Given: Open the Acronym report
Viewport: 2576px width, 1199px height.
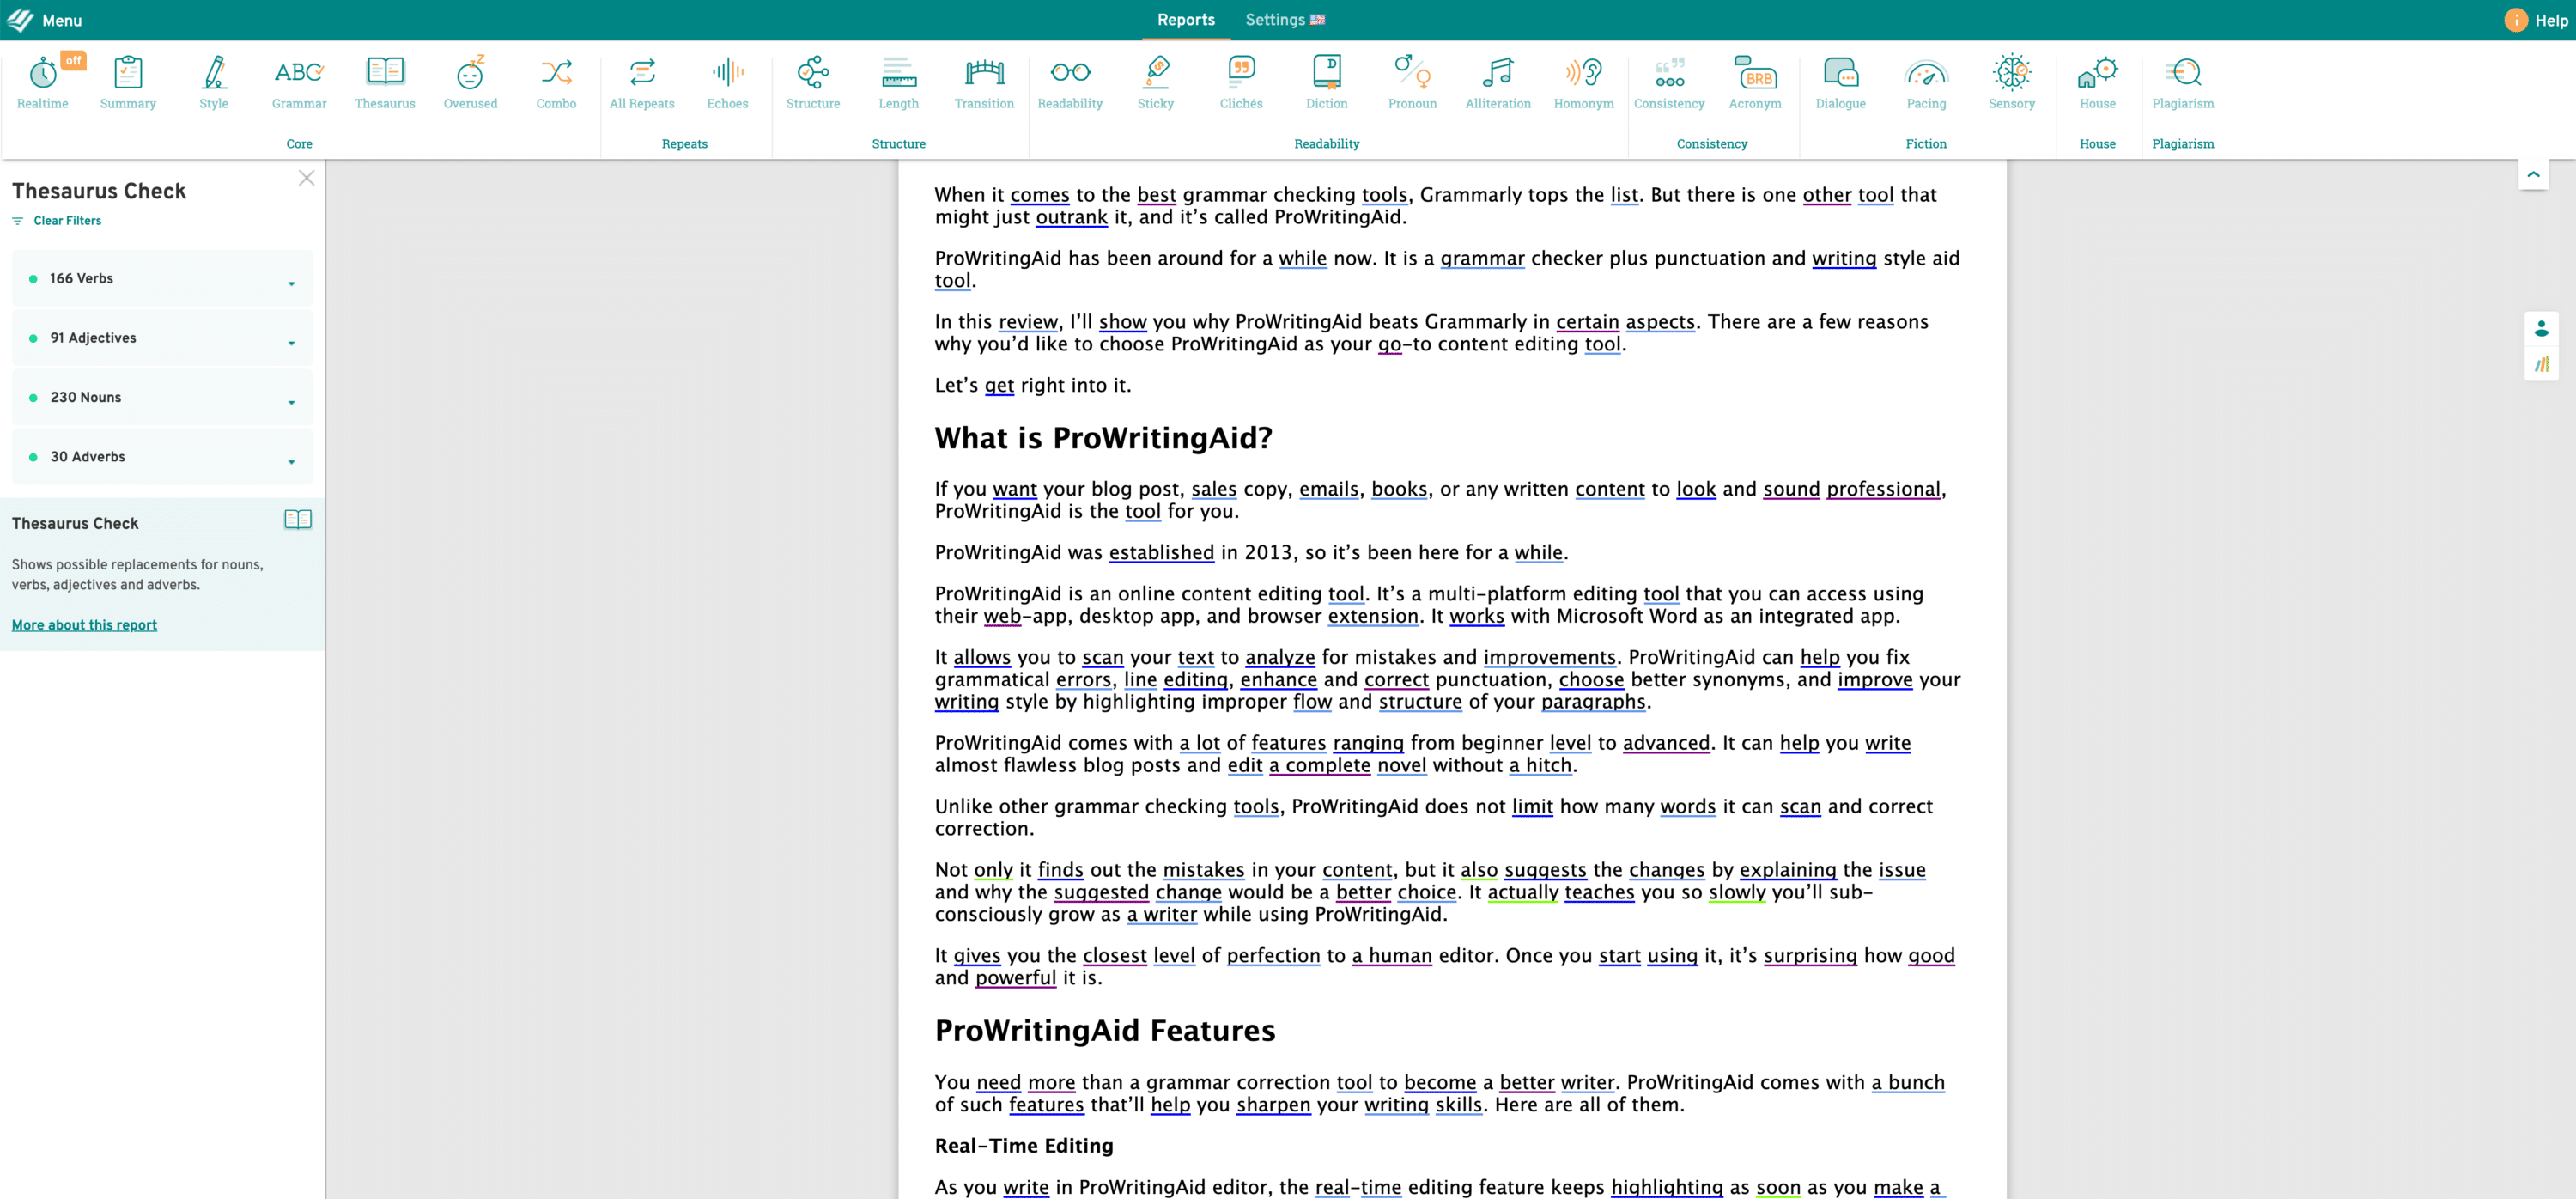Looking at the screenshot, I should [x=1755, y=82].
